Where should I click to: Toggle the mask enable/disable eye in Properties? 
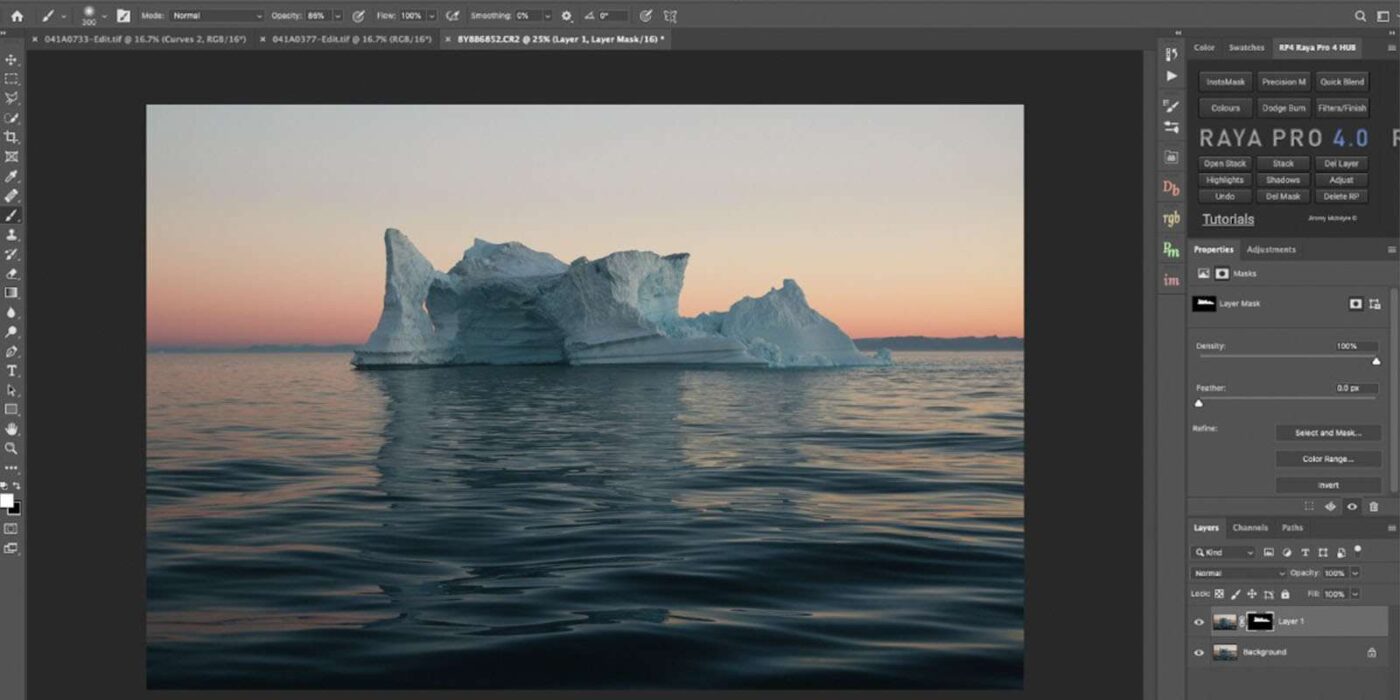(1352, 507)
